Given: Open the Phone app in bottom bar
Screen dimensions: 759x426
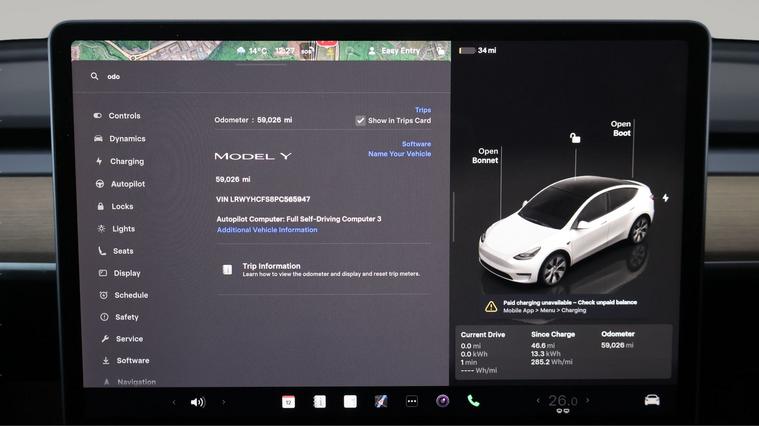Looking at the screenshot, I should (x=473, y=401).
